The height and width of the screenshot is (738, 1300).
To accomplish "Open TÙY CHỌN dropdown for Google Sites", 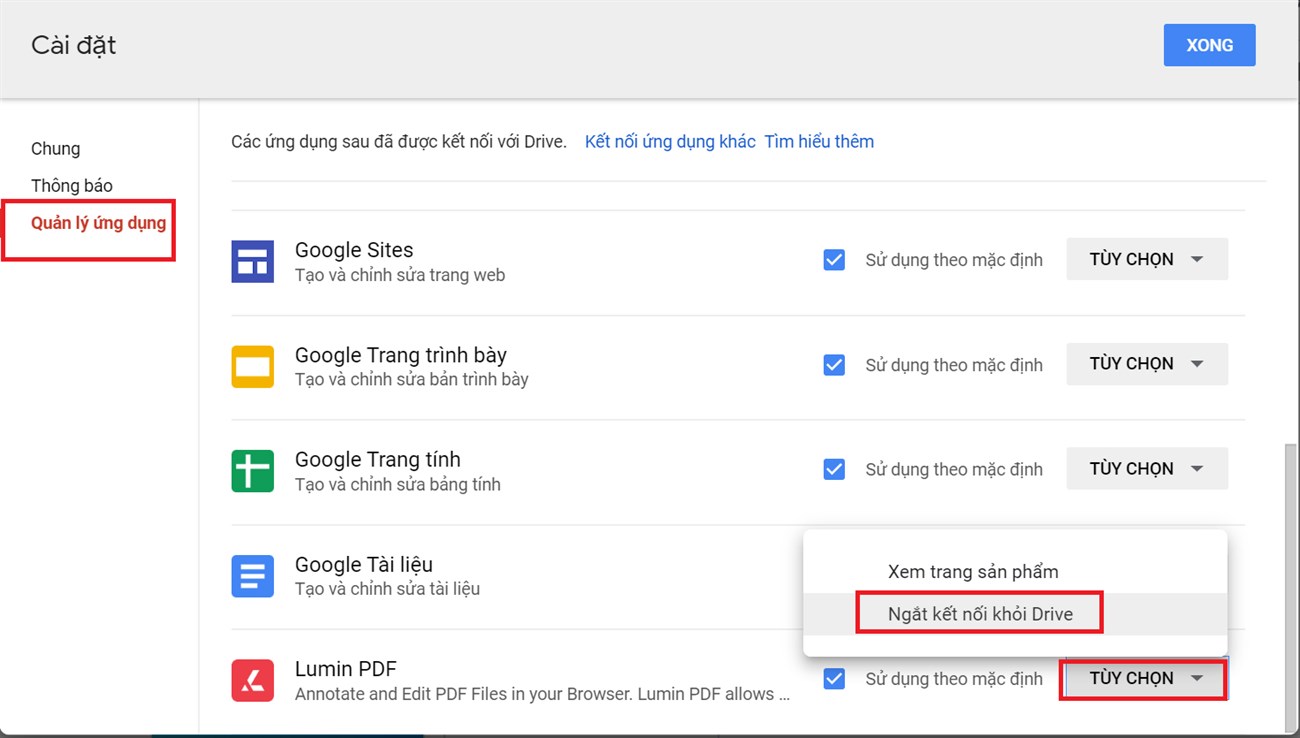I will pyautogui.click(x=1146, y=259).
